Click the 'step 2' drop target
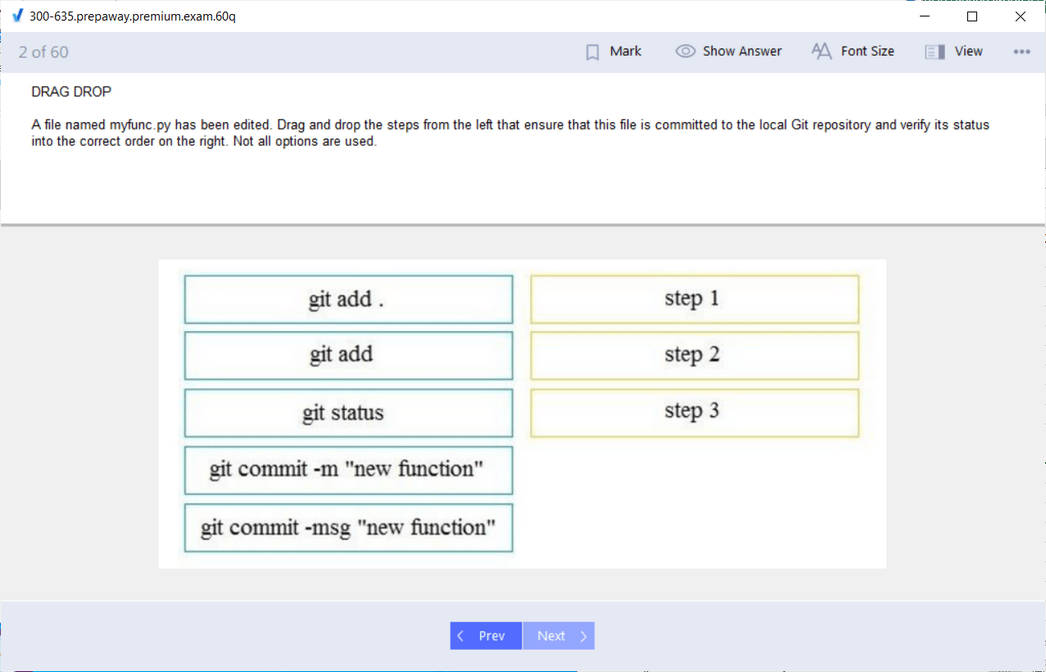Image resolution: width=1046 pixels, height=672 pixels. (x=694, y=356)
